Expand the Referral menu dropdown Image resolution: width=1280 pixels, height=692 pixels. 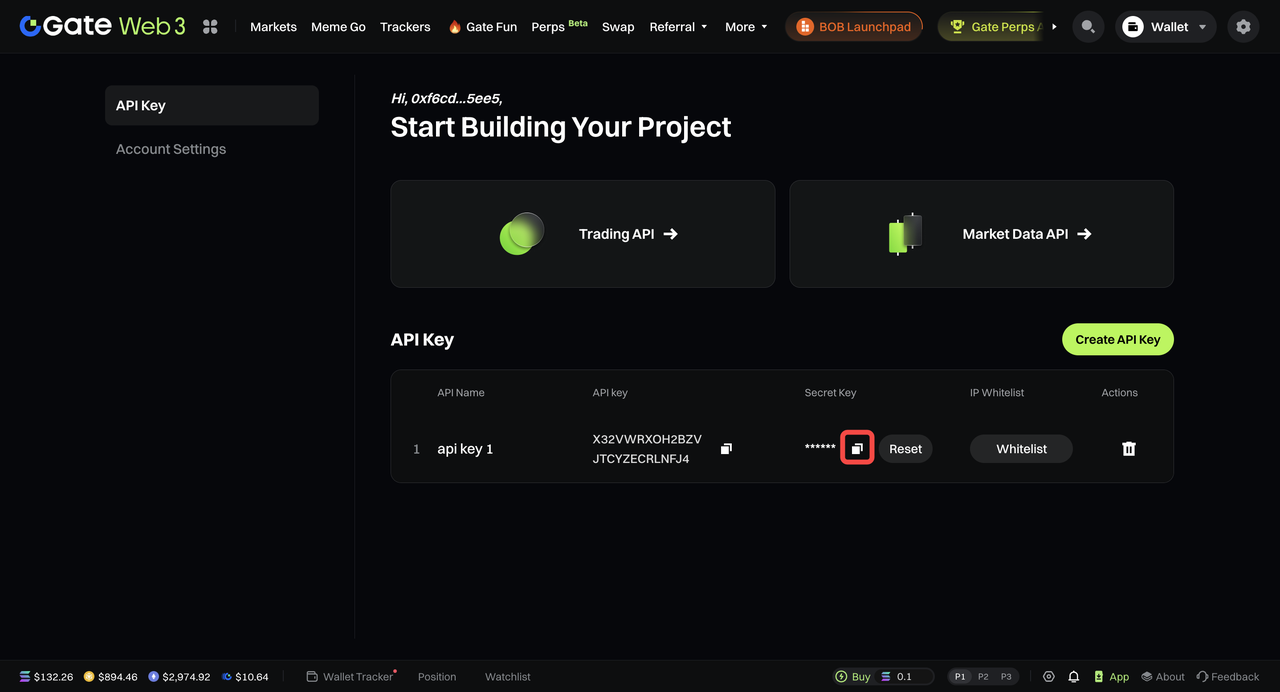(x=678, y=27)
